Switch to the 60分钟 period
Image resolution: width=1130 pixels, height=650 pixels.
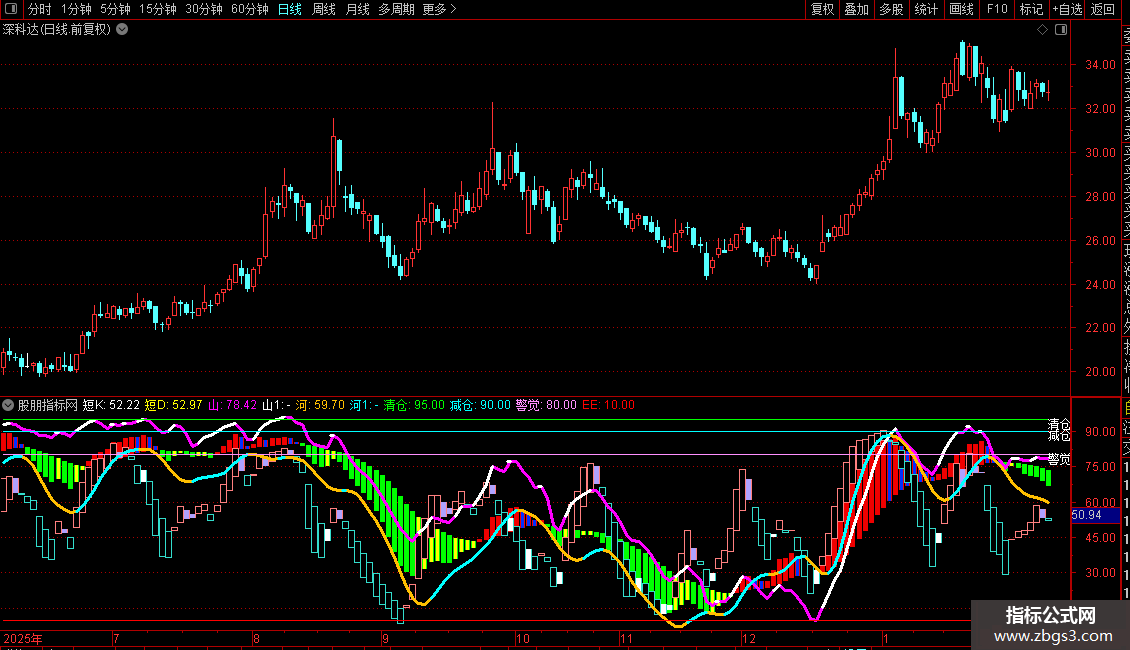tap(249, 10)
